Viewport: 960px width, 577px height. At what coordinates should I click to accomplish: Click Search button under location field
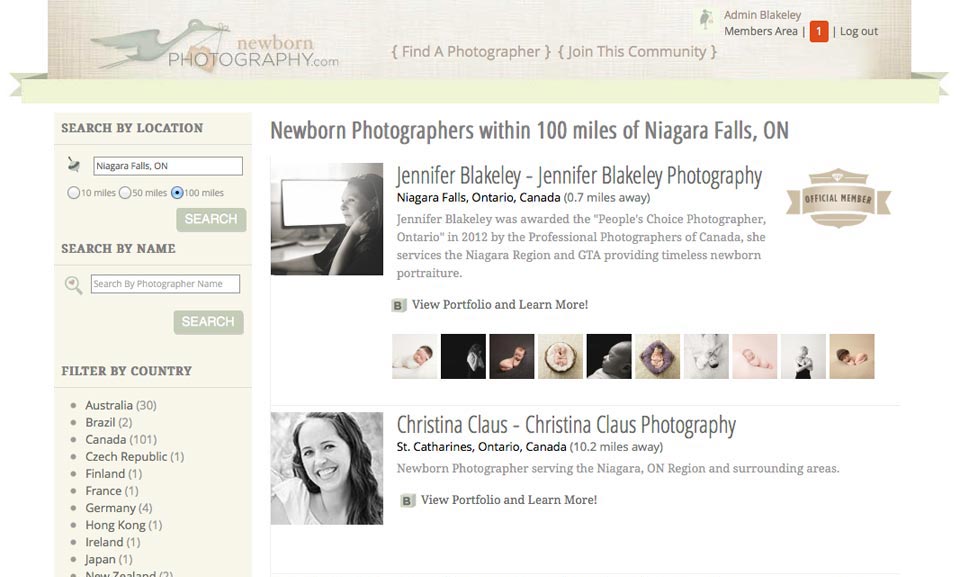click(x=211, y=219)
